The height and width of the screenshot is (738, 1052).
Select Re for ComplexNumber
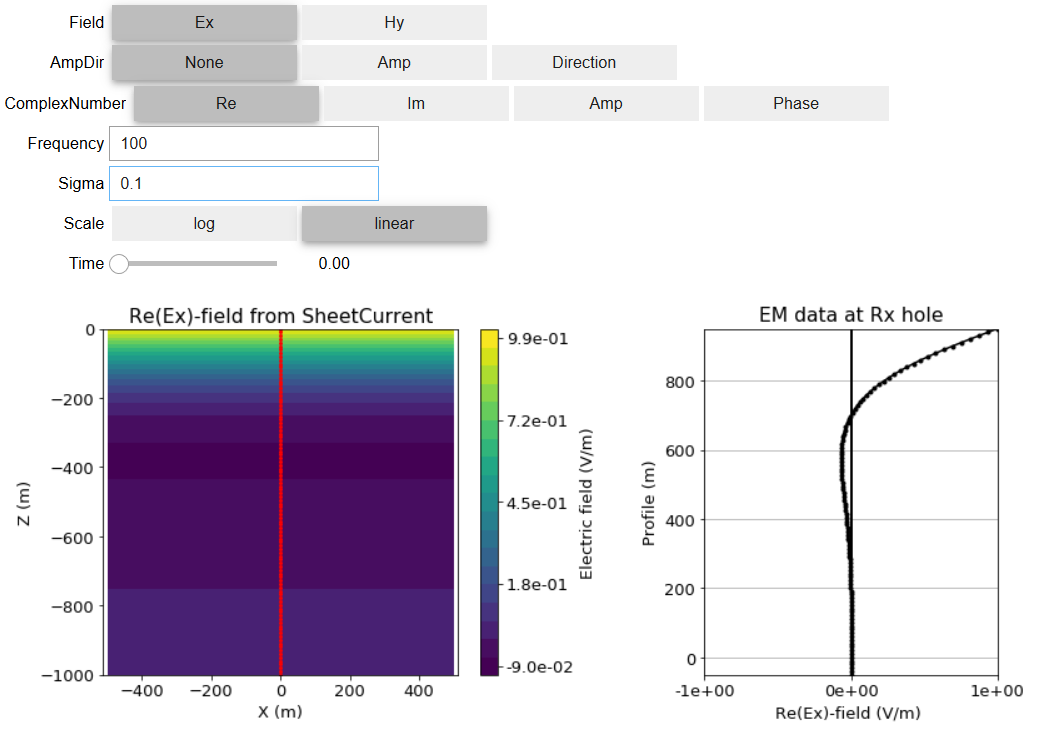pos(226,103)
